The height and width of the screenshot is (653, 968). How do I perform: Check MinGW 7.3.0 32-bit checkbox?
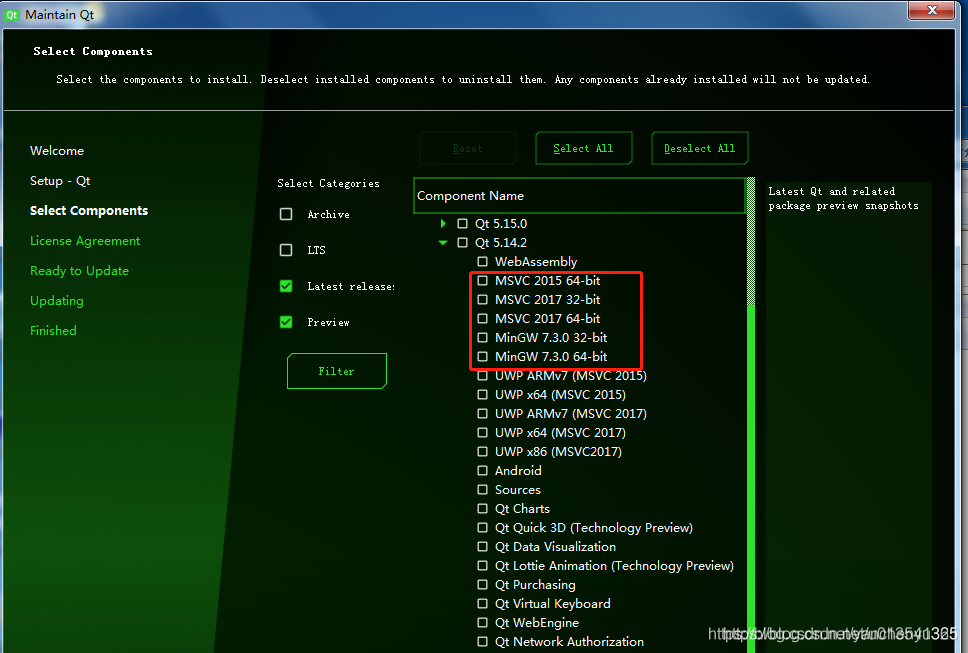pyautogui.click(x=482, y=338)
